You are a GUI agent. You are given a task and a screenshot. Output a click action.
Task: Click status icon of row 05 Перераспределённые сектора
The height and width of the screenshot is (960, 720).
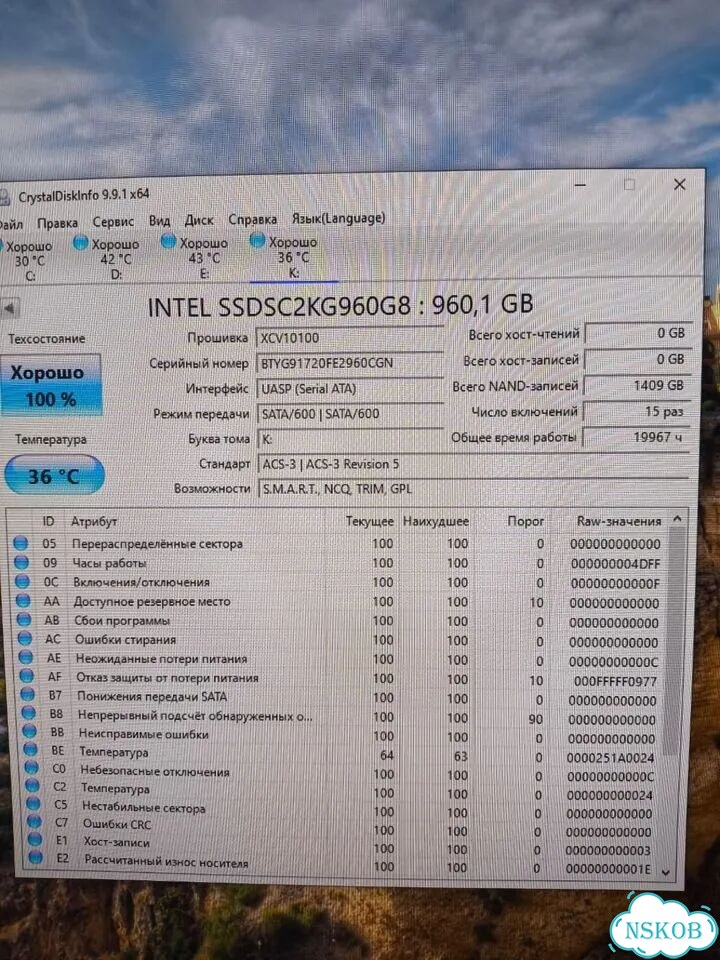point(20,543)
